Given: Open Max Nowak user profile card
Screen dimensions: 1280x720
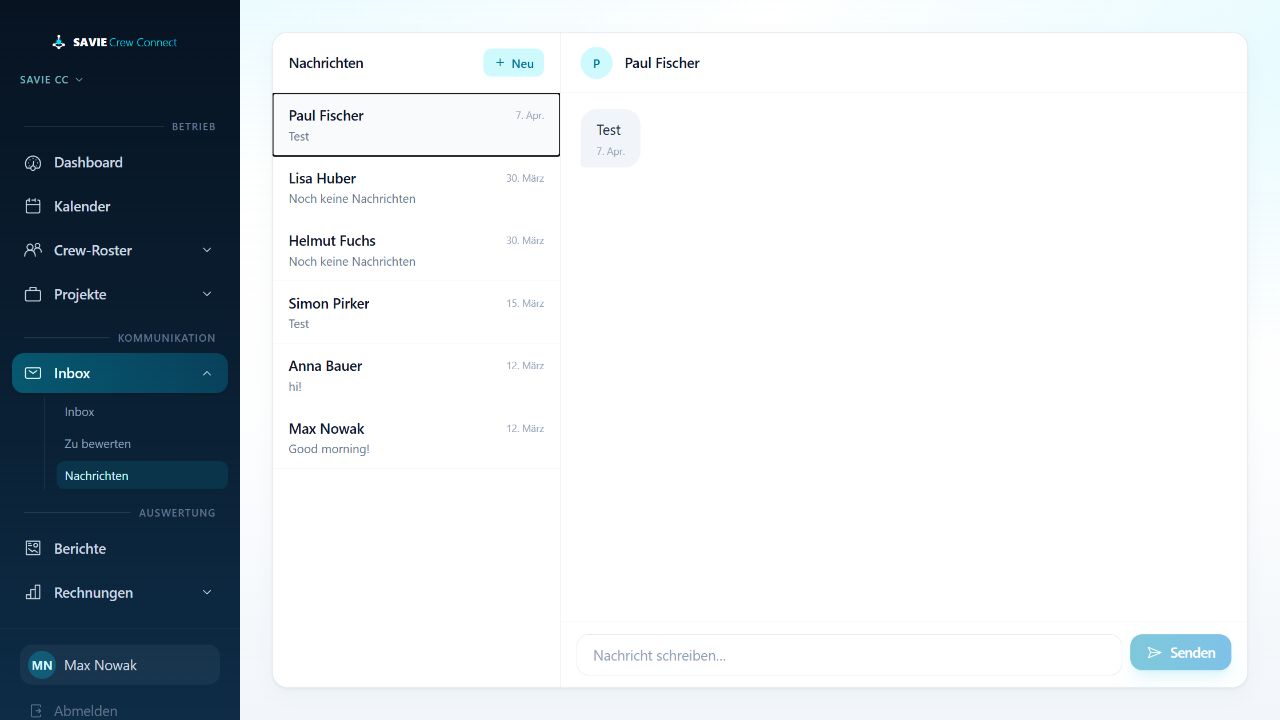Looking at the screenshot, I should (x=120, y=665).
